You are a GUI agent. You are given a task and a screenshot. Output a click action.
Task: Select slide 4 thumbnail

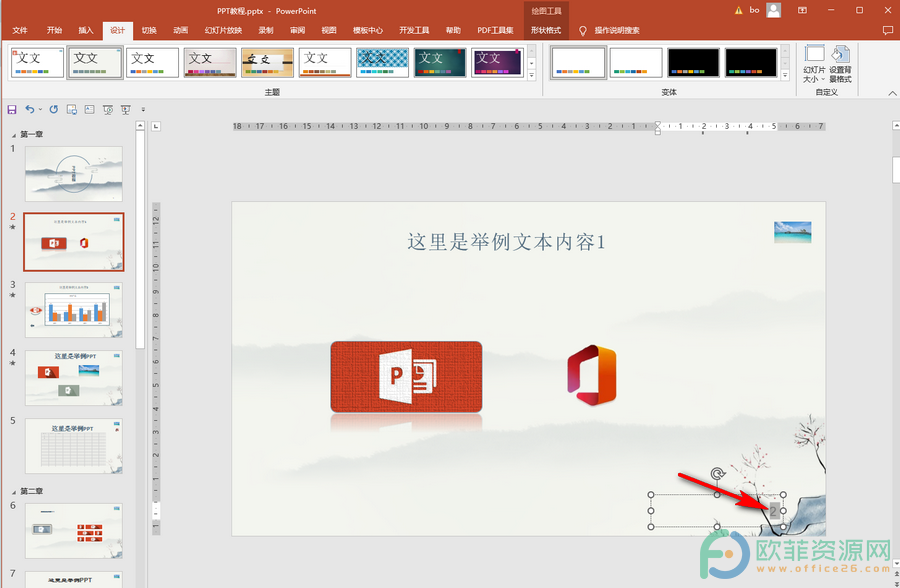73,378
